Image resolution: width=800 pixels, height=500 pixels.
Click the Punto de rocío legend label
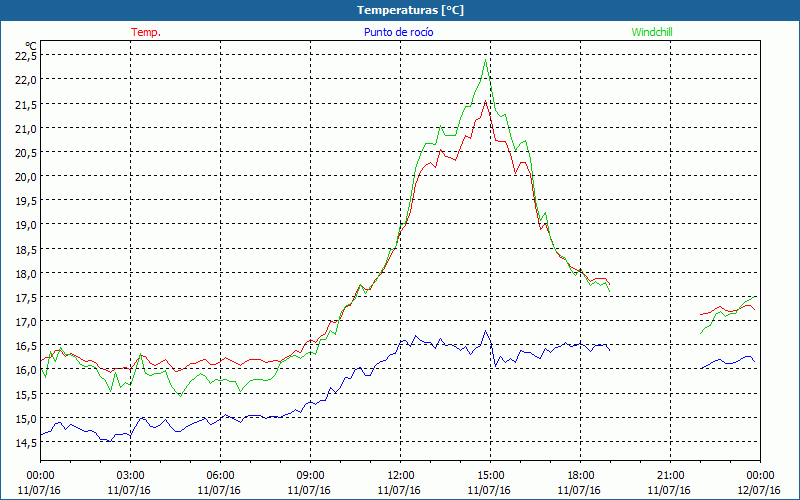pos(398,32)
